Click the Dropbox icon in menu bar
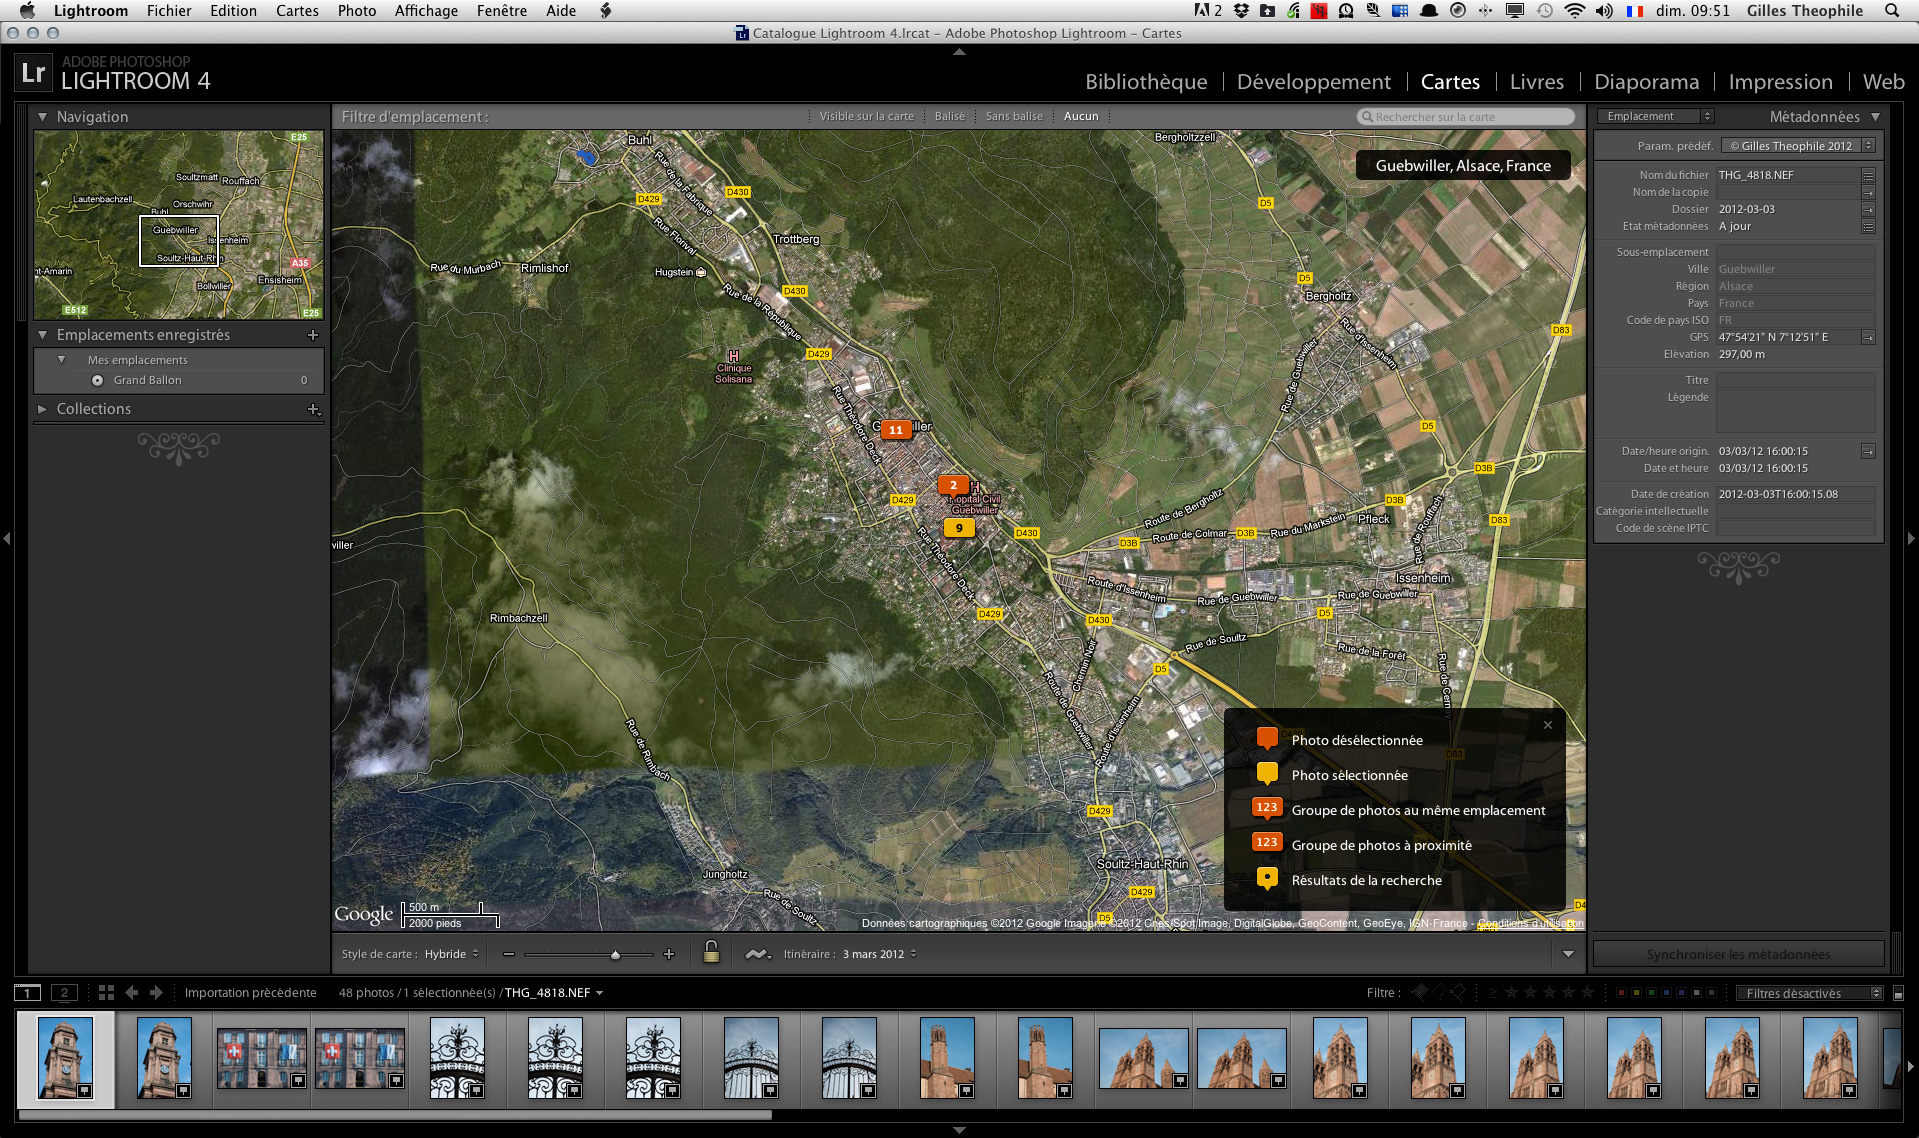Viewport: 1919px width, 1138px height. [1241, 11]
